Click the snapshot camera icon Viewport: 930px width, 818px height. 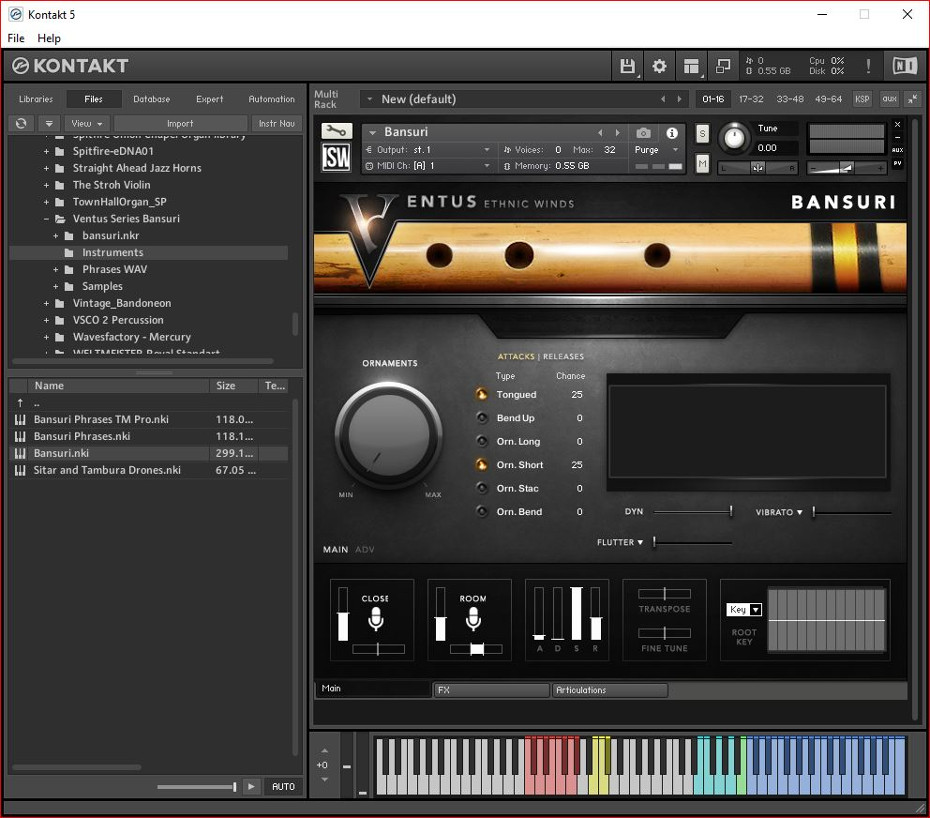coord(644,133)
